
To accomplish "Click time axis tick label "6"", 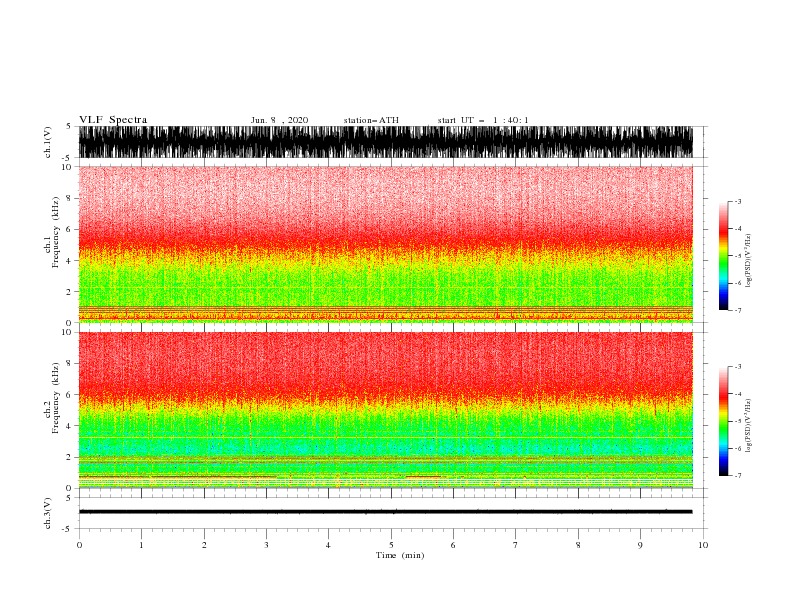I will click(453, 545).
